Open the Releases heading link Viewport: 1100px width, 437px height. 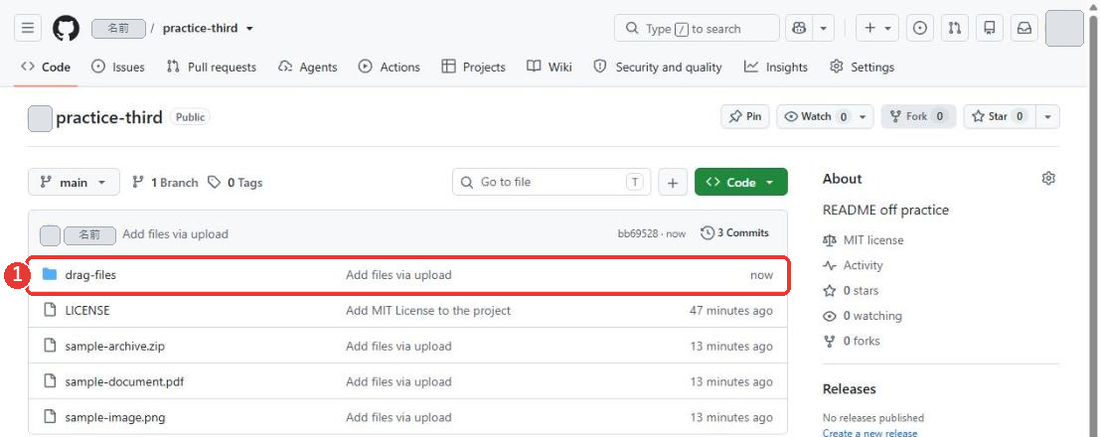point(849,389)
